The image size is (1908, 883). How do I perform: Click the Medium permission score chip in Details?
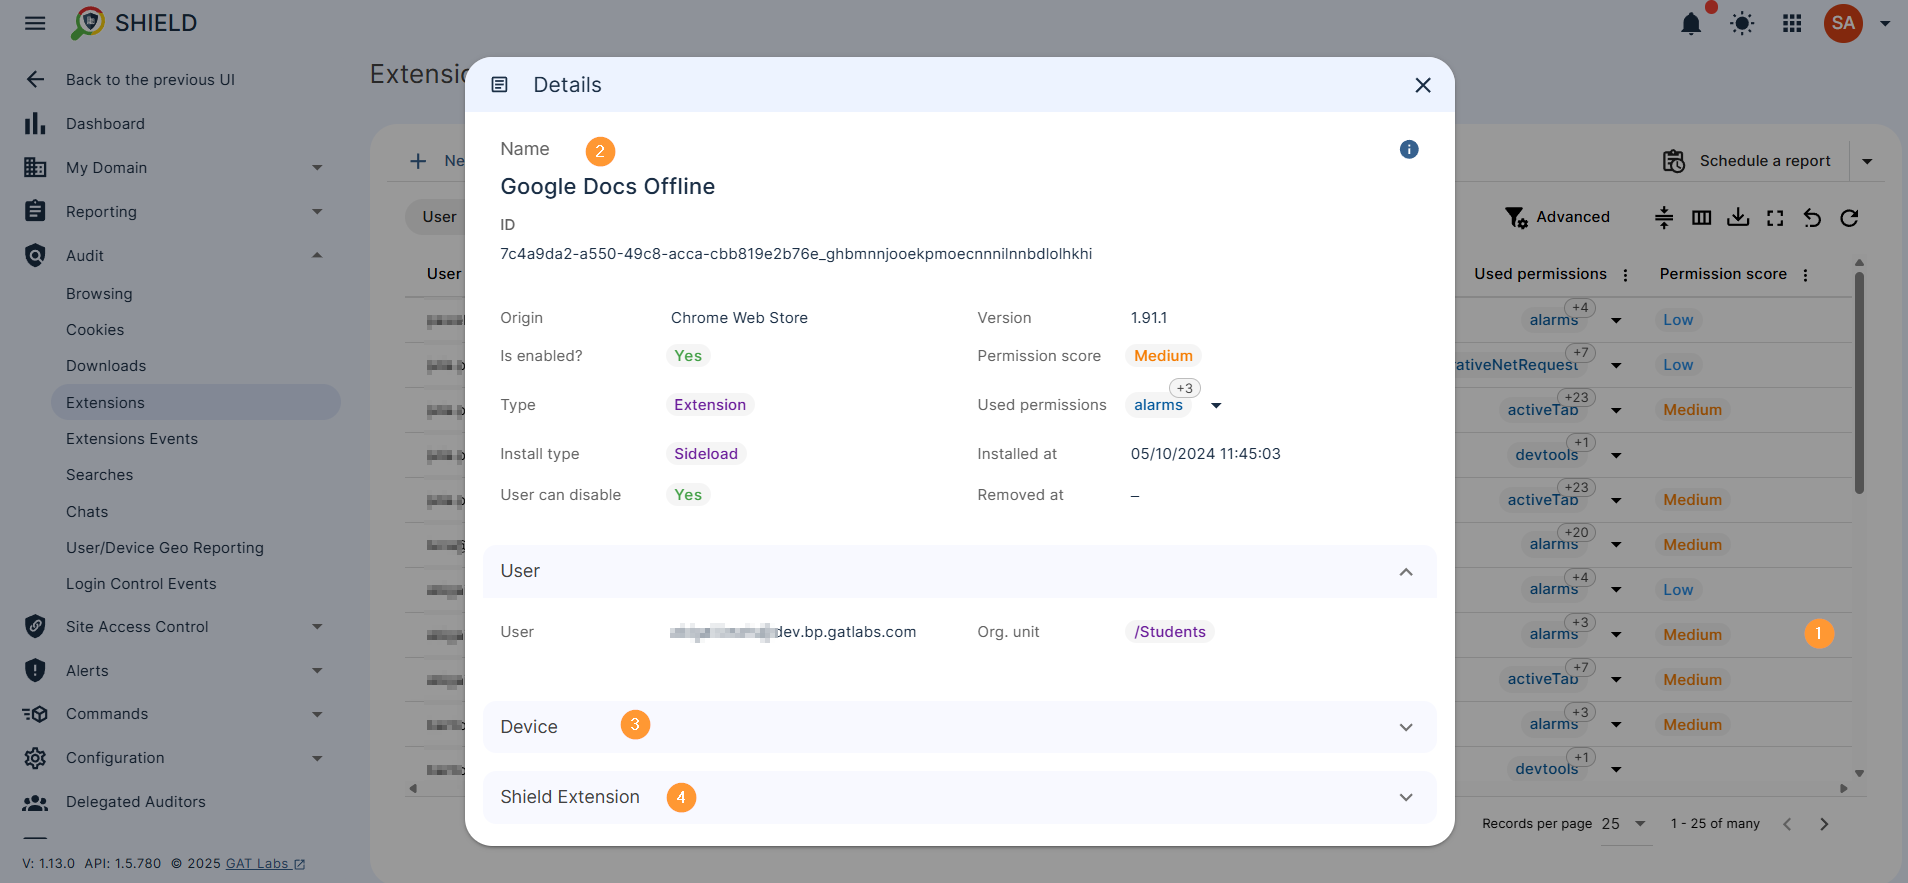pyautogui.click(x=1163, y=356)
